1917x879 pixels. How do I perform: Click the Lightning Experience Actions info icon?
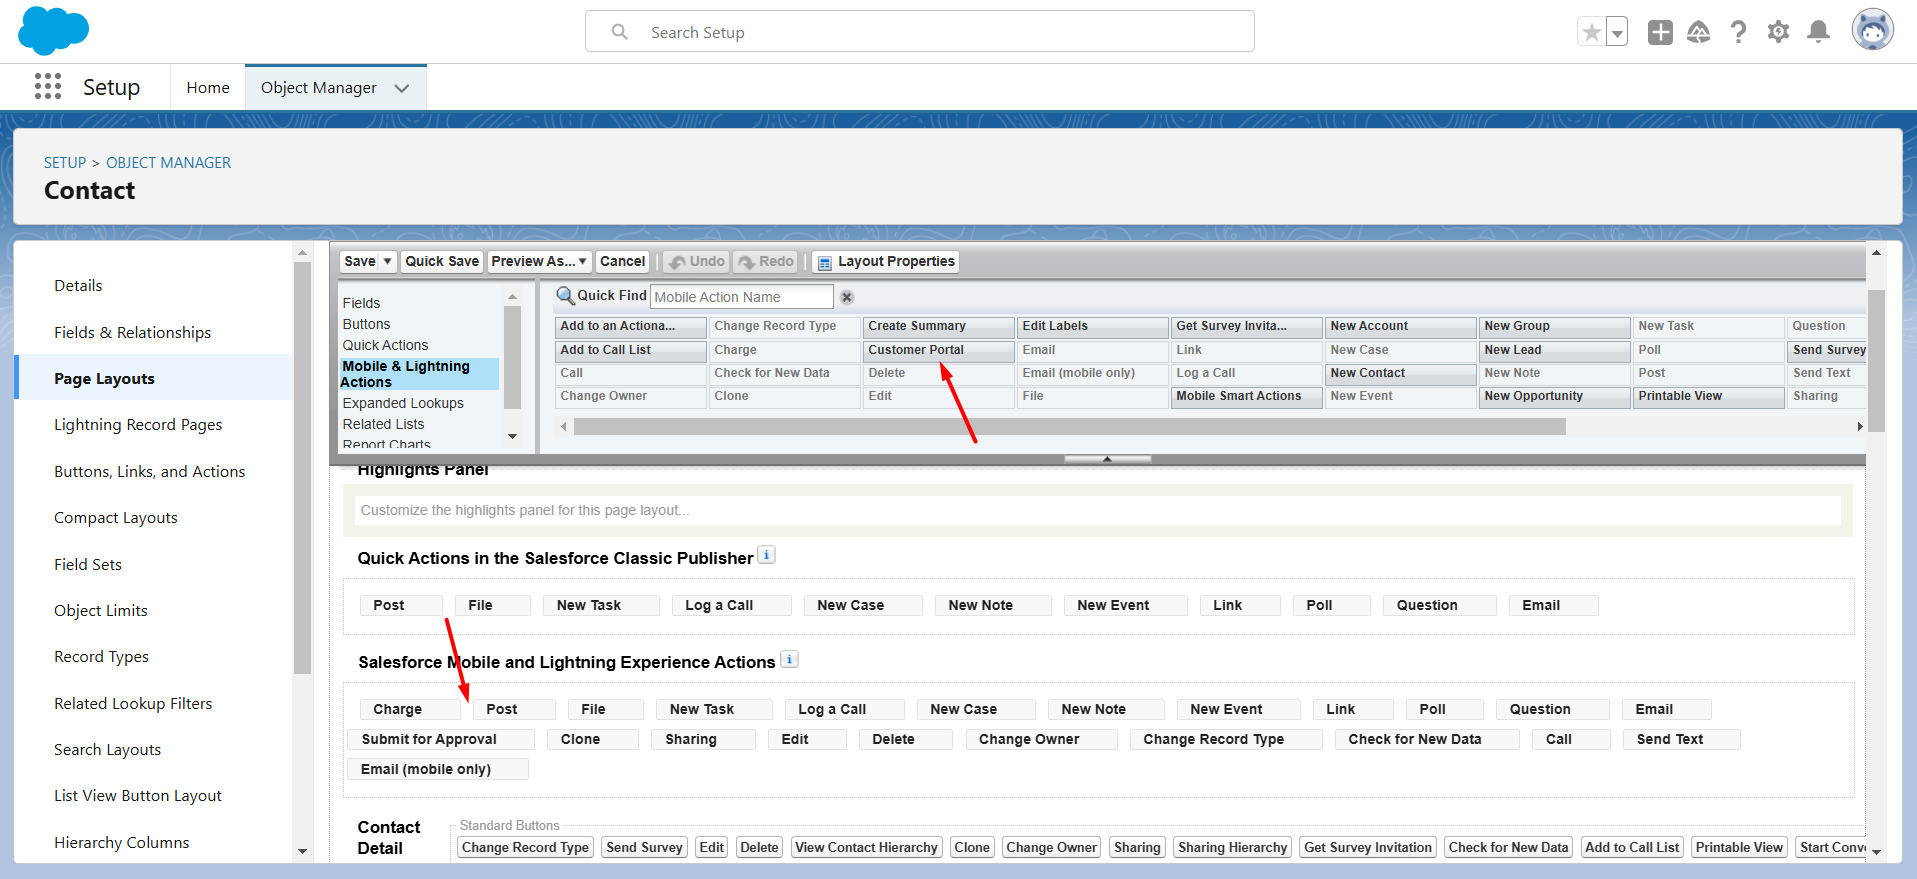789,659
